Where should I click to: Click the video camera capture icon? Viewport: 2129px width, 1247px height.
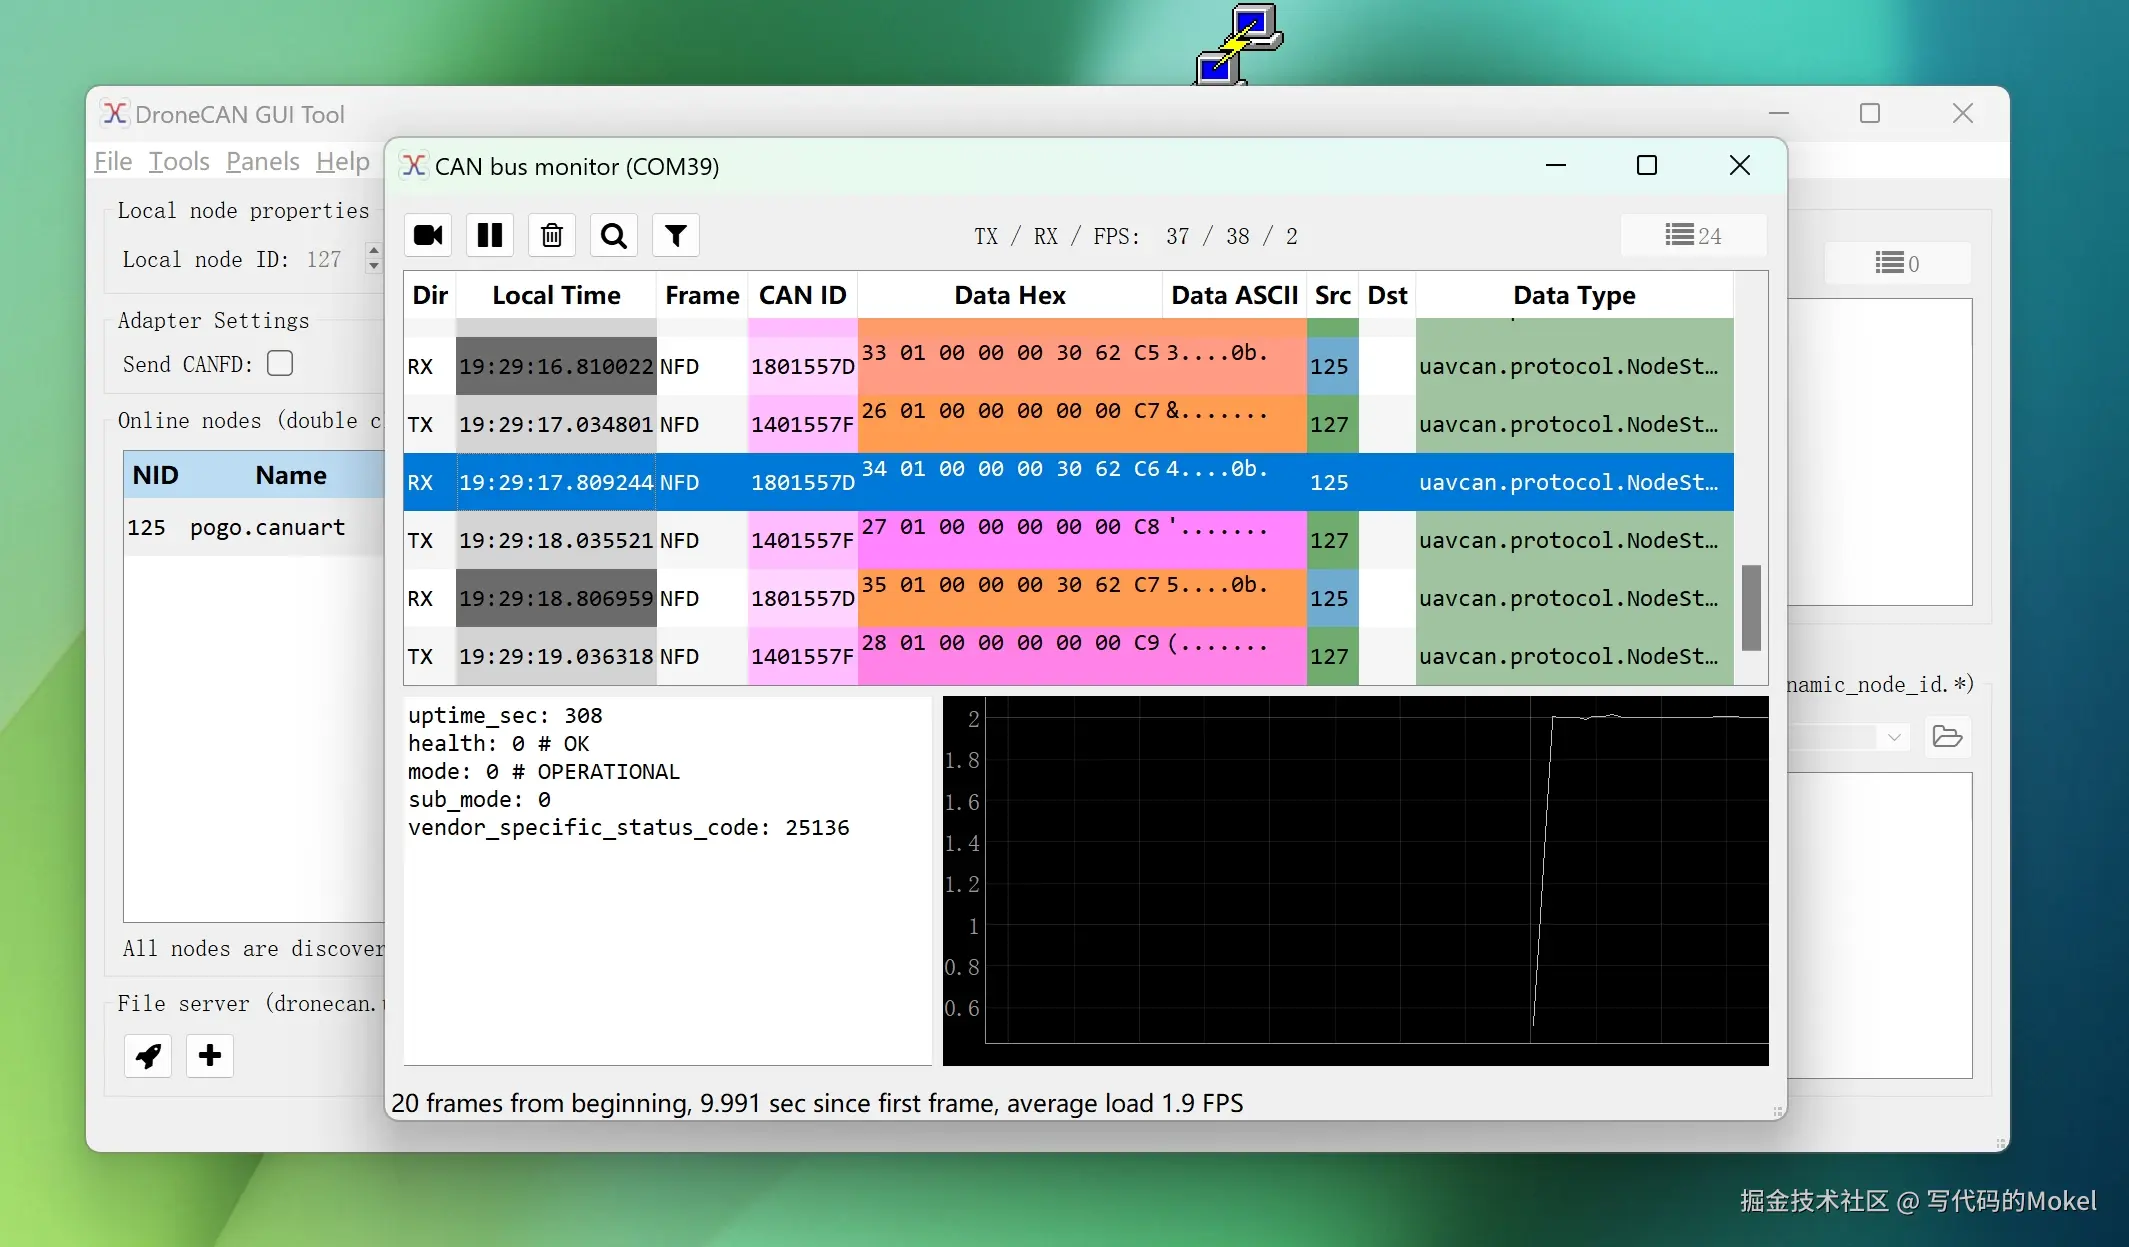(x=428, y=236)
